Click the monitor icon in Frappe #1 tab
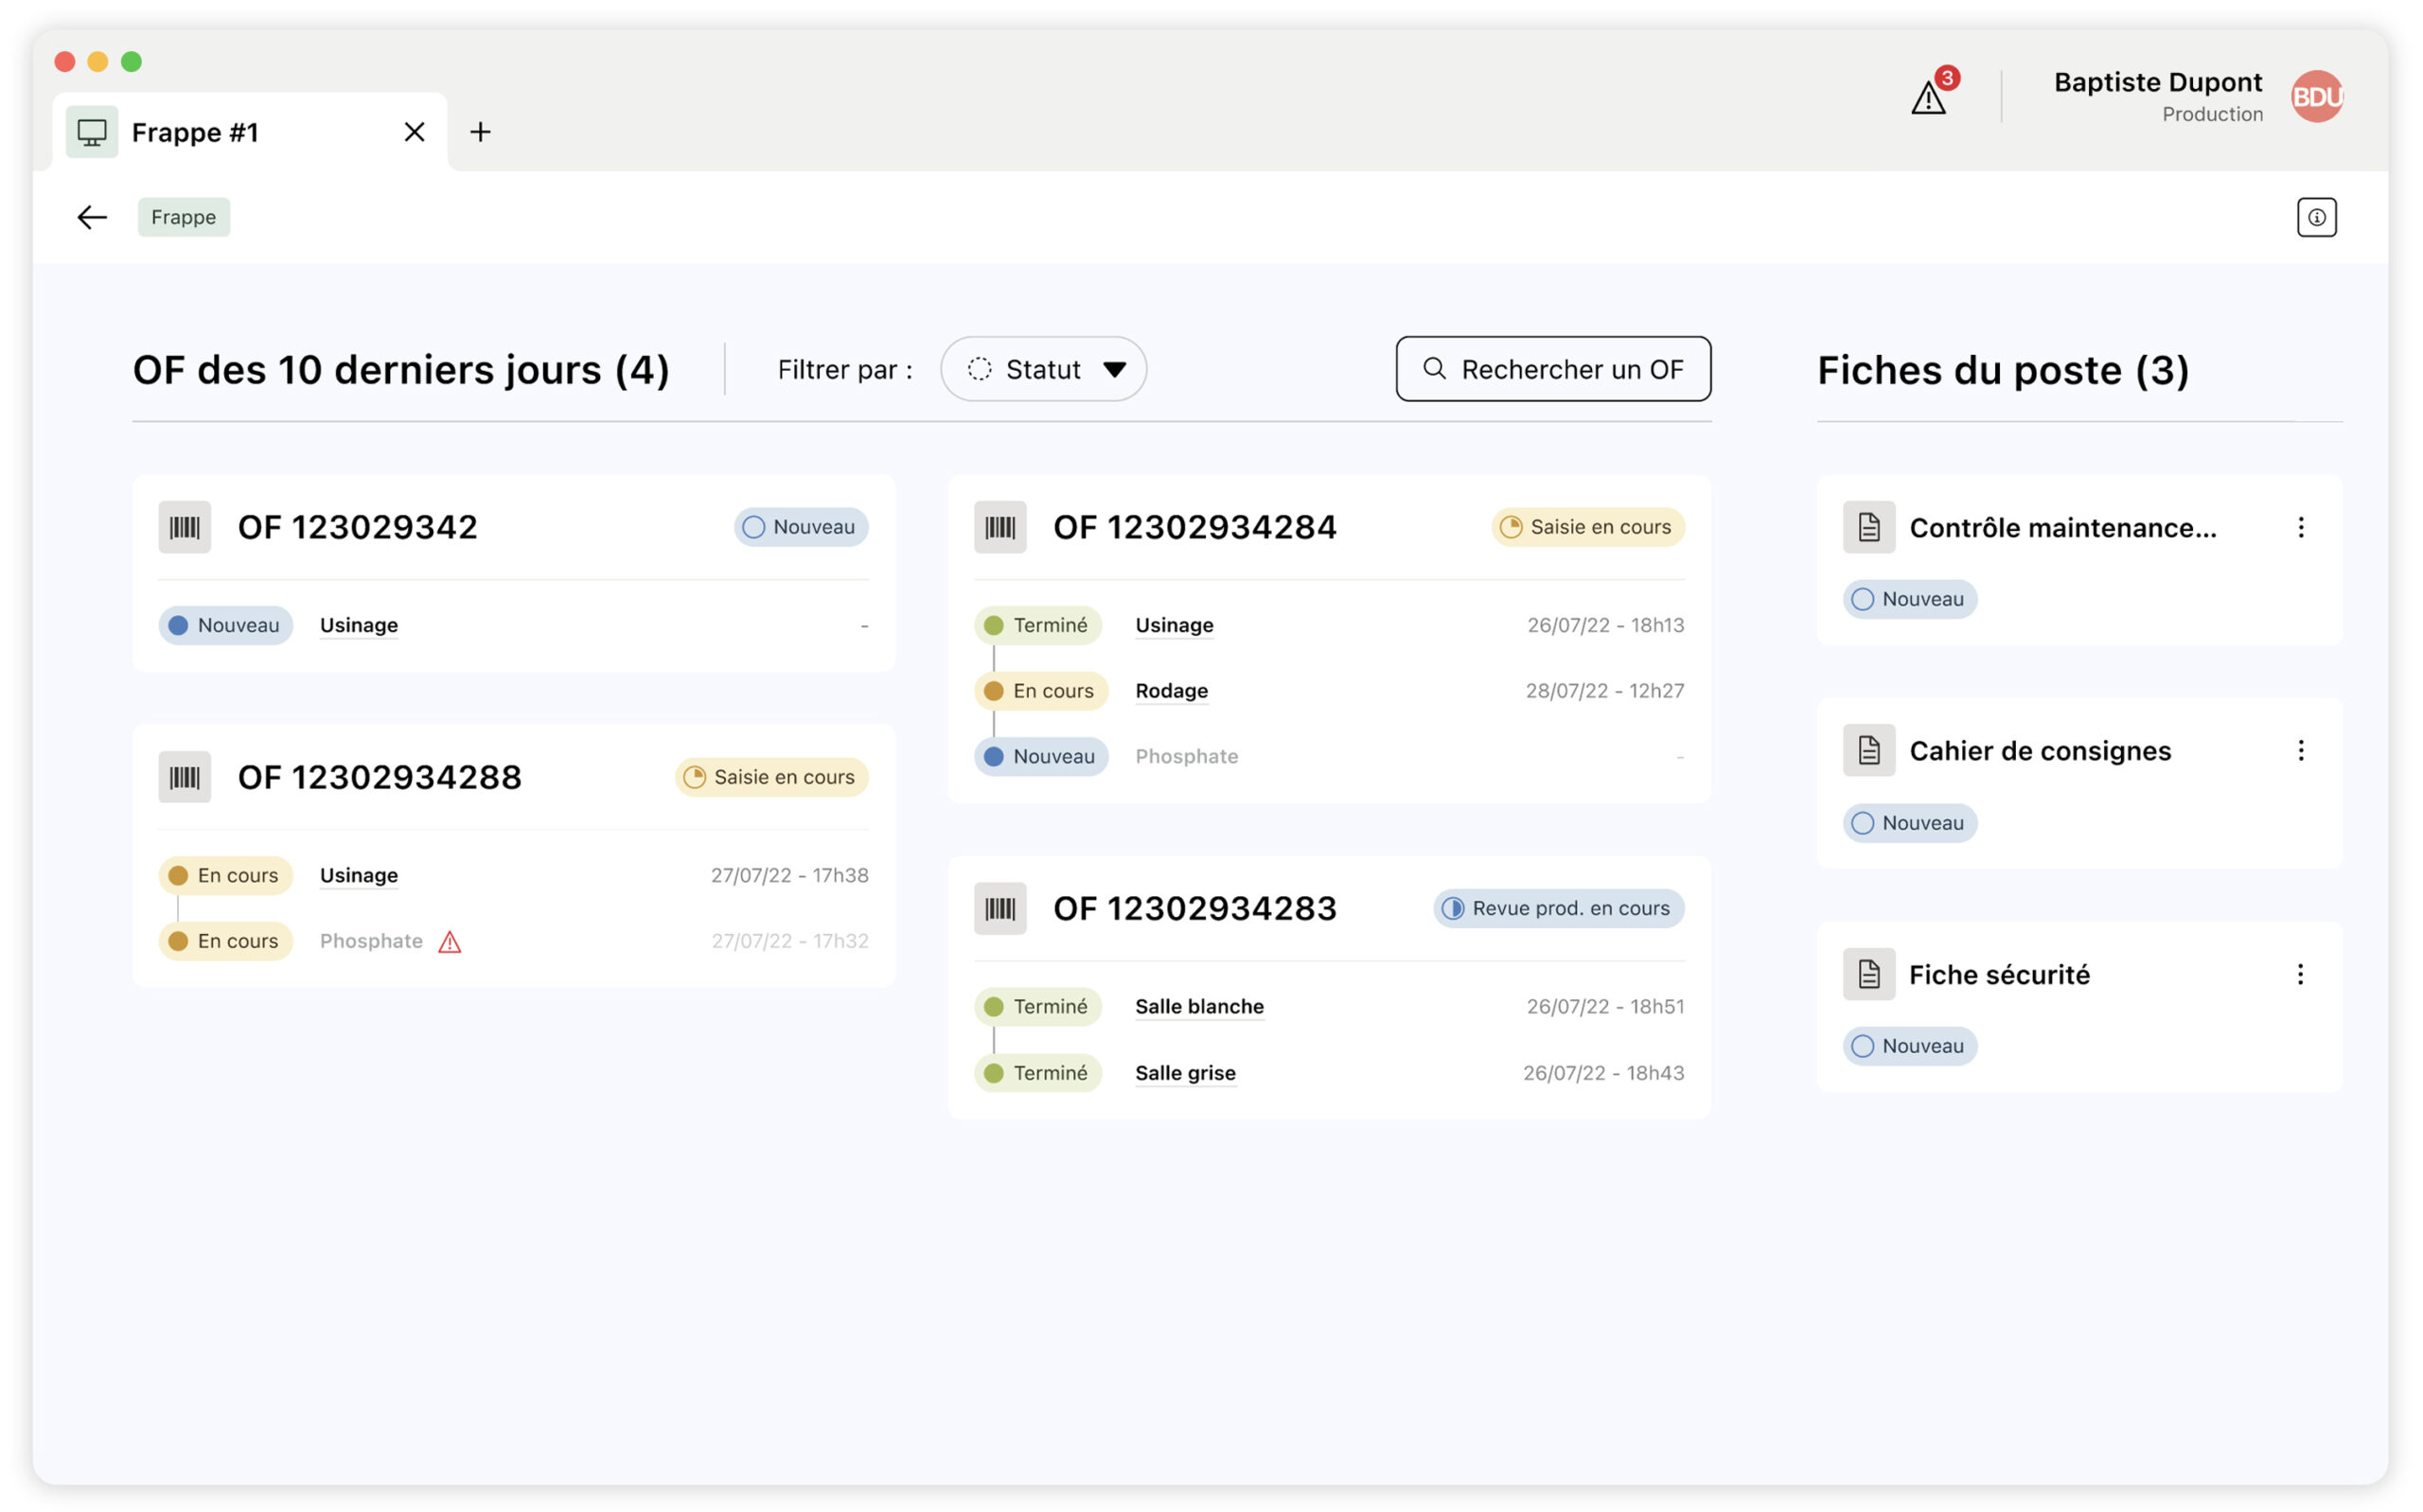 coord(92,132)
